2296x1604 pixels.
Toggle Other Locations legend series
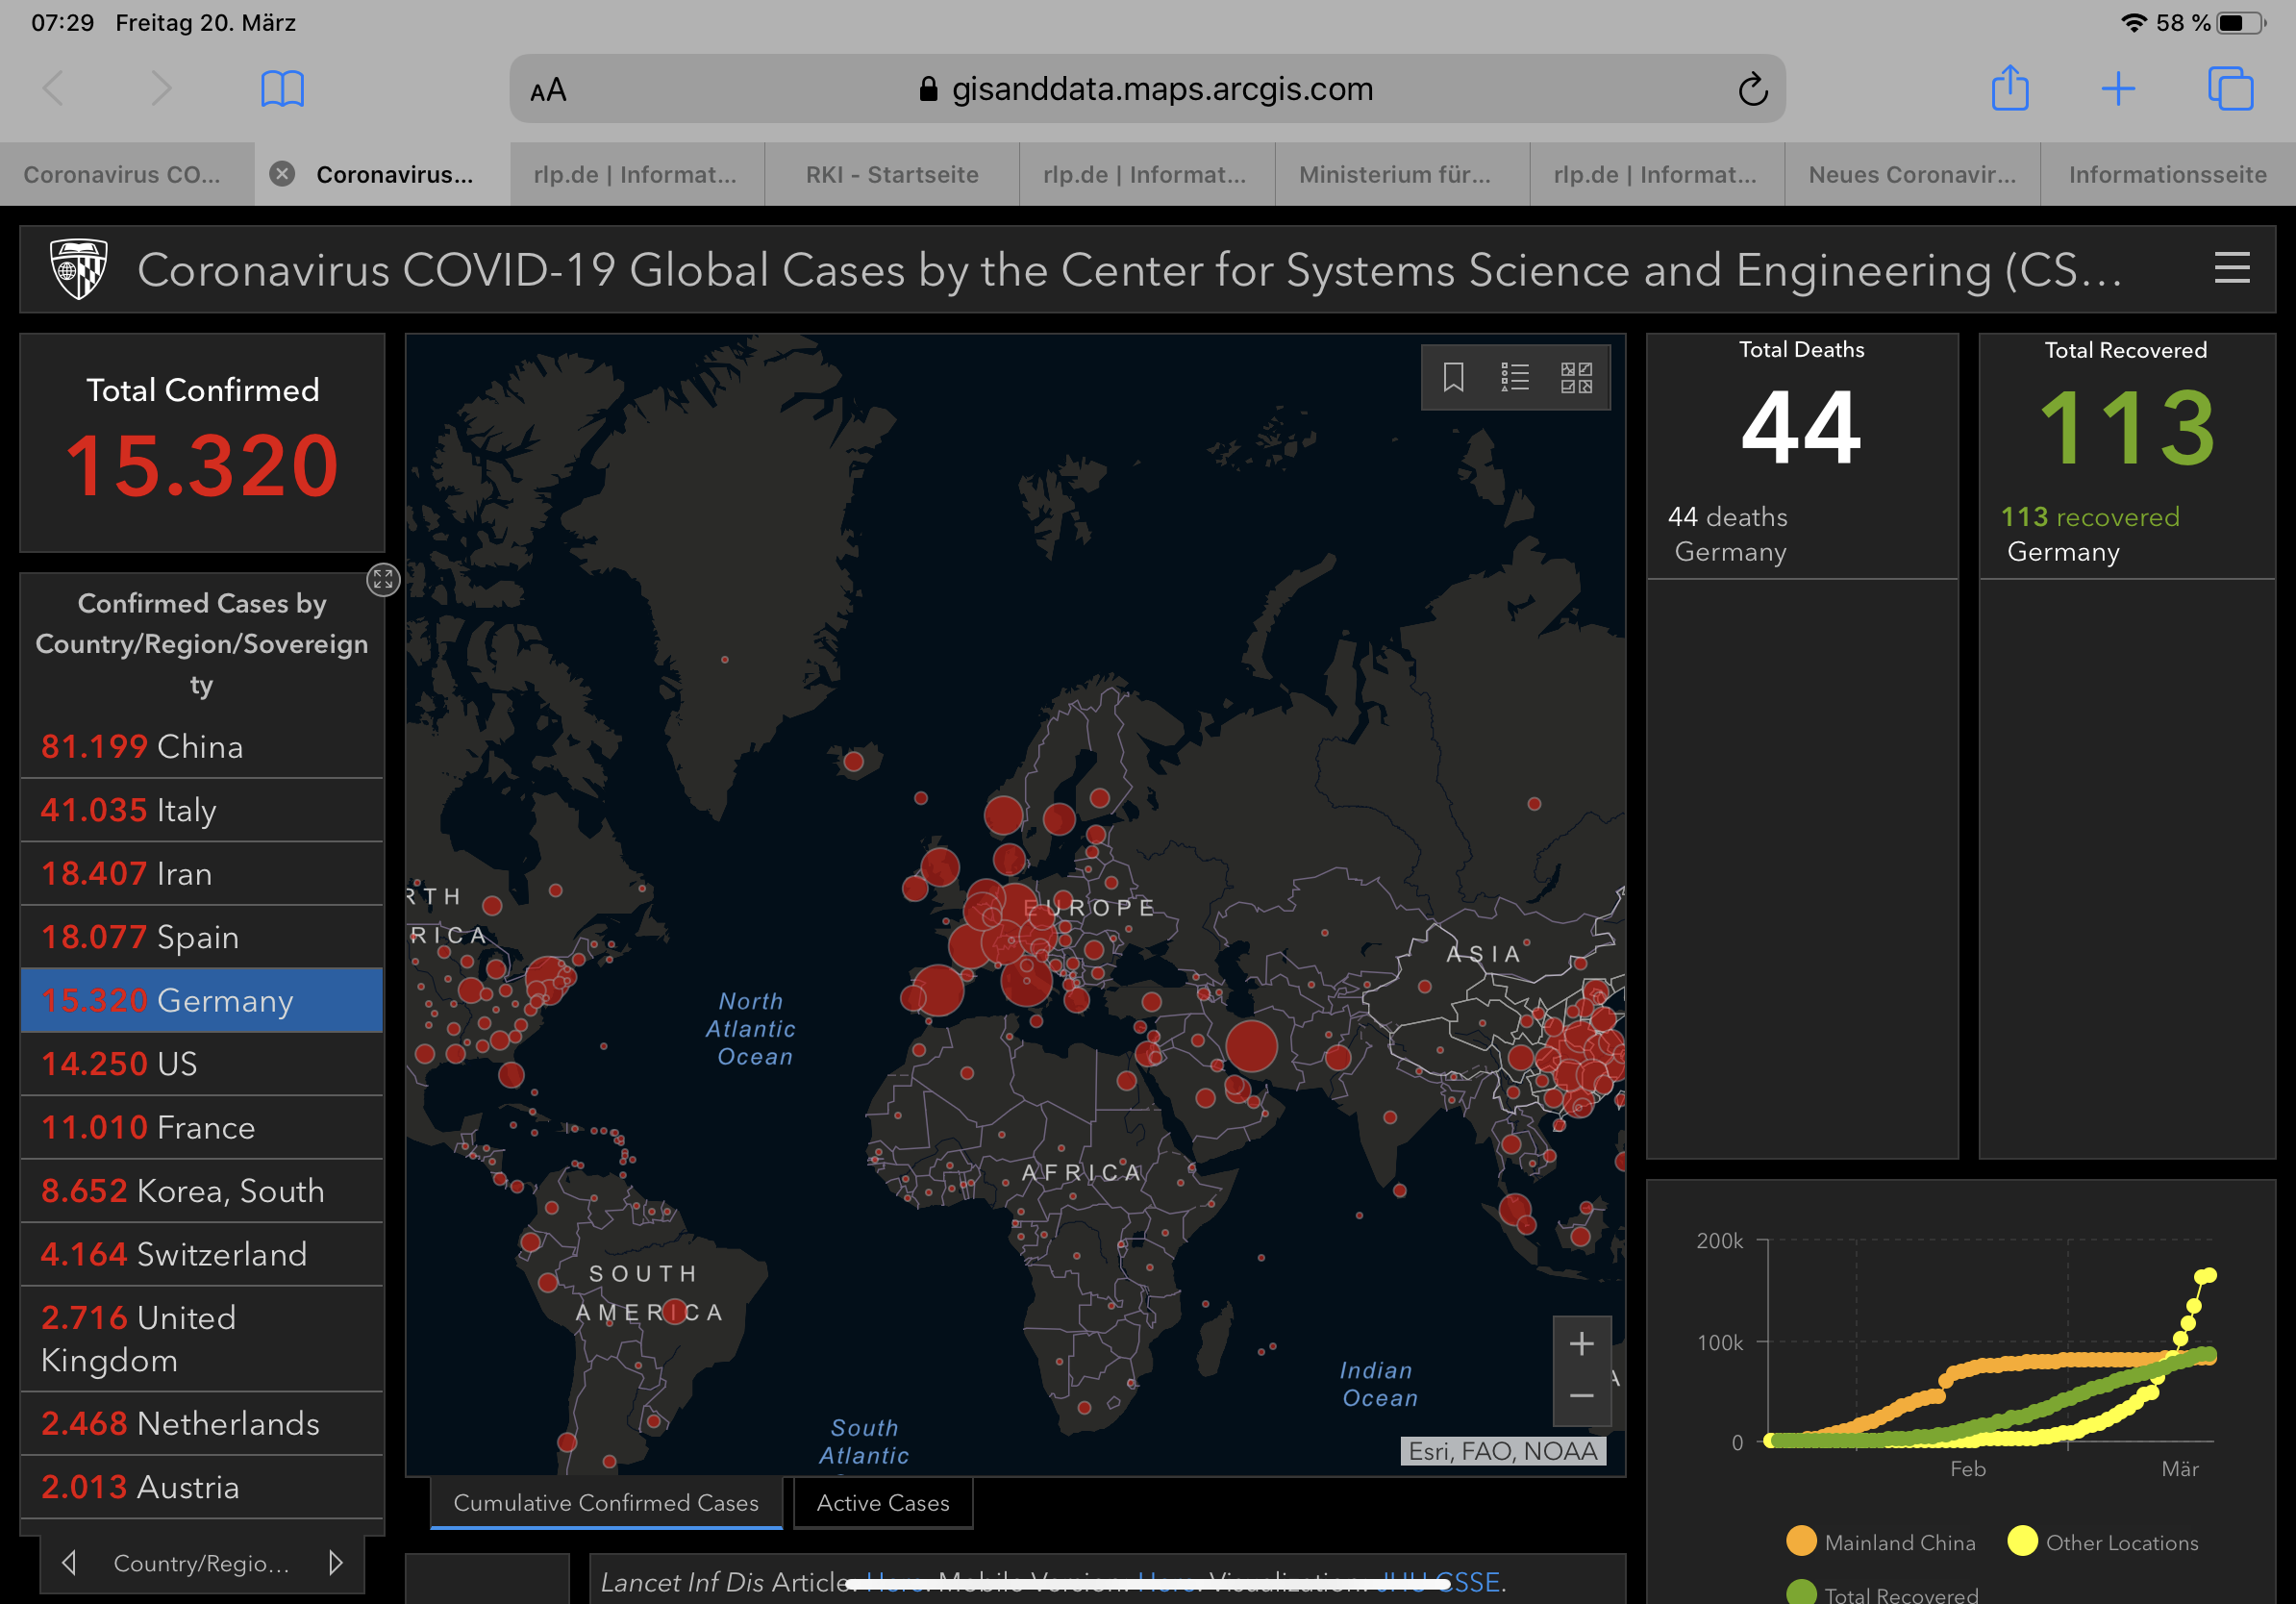coord(2103,1541)
